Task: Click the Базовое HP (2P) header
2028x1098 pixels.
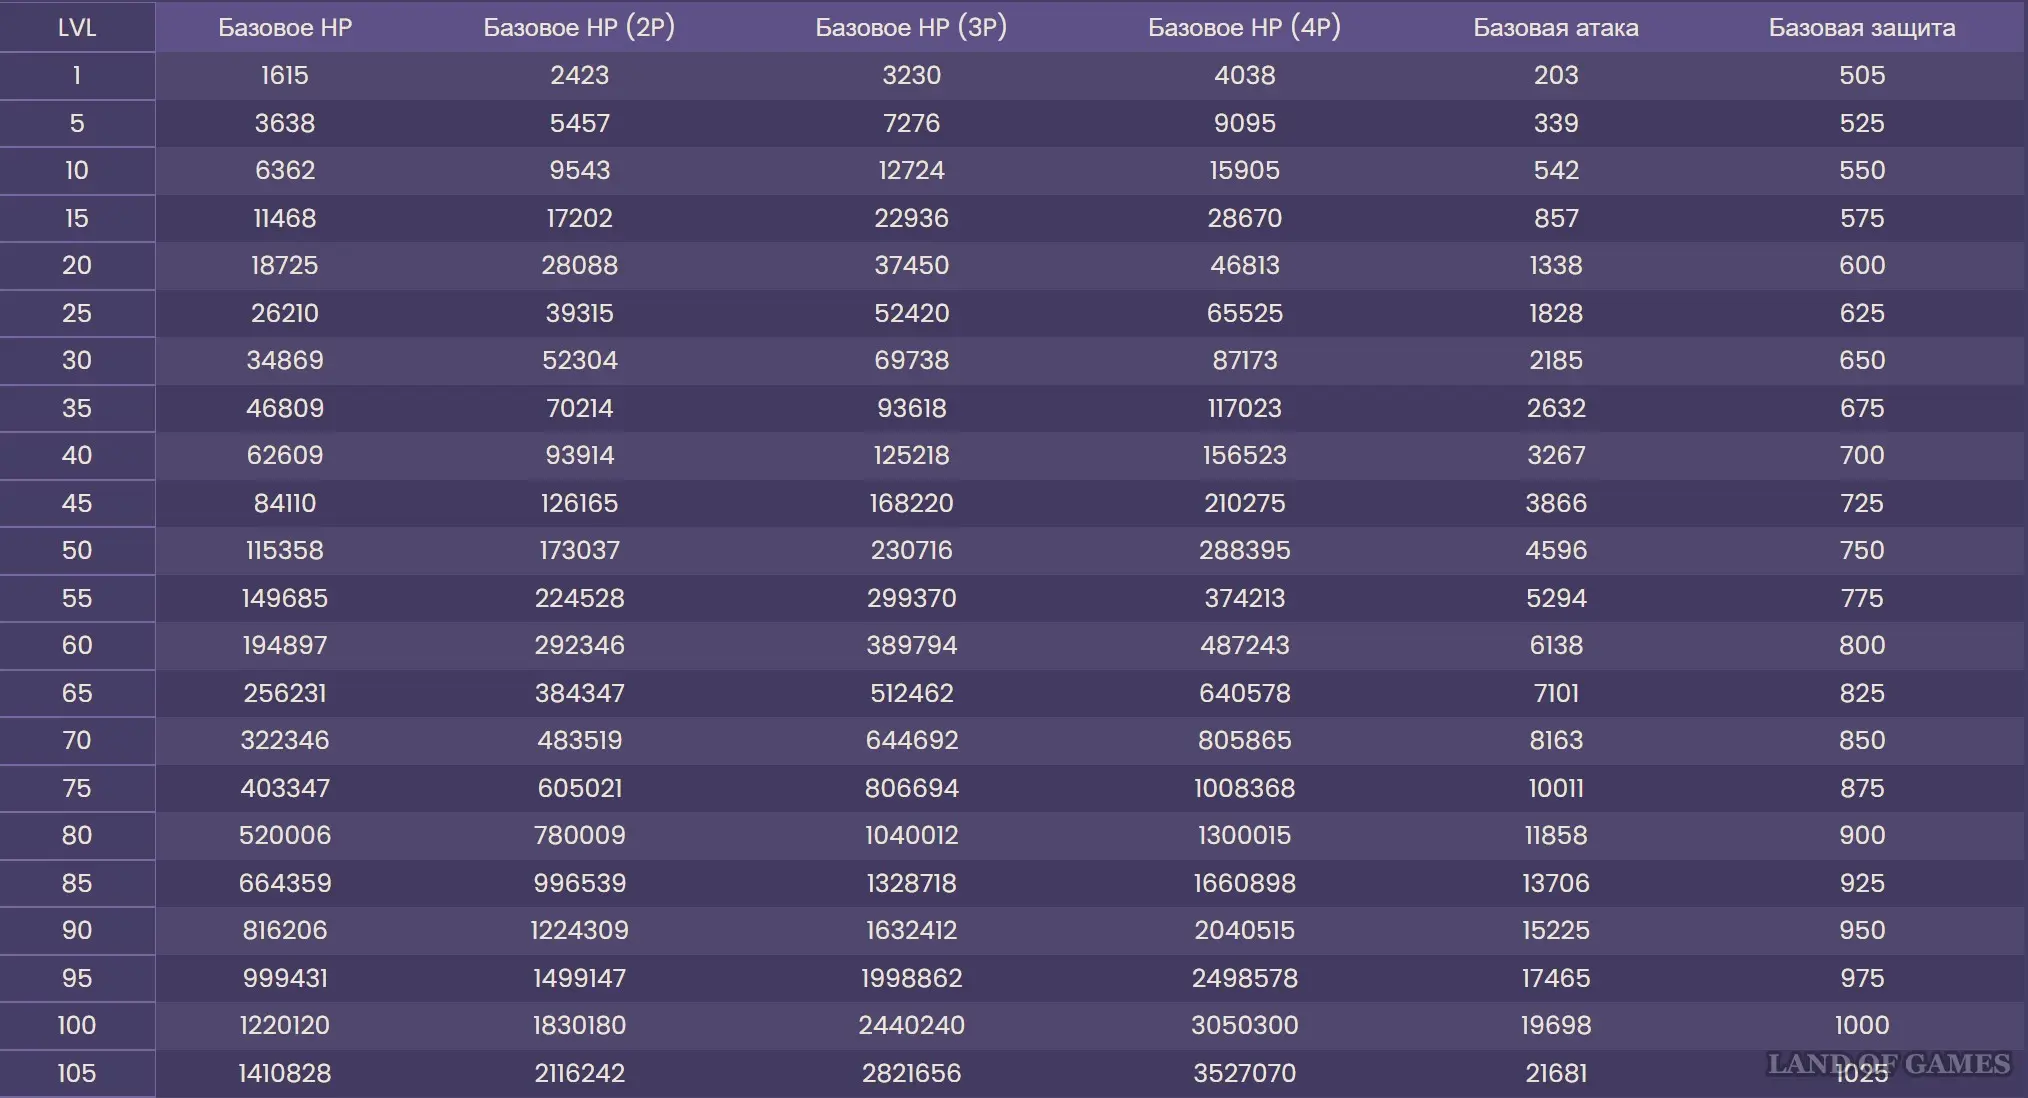Action: point(579,27)
